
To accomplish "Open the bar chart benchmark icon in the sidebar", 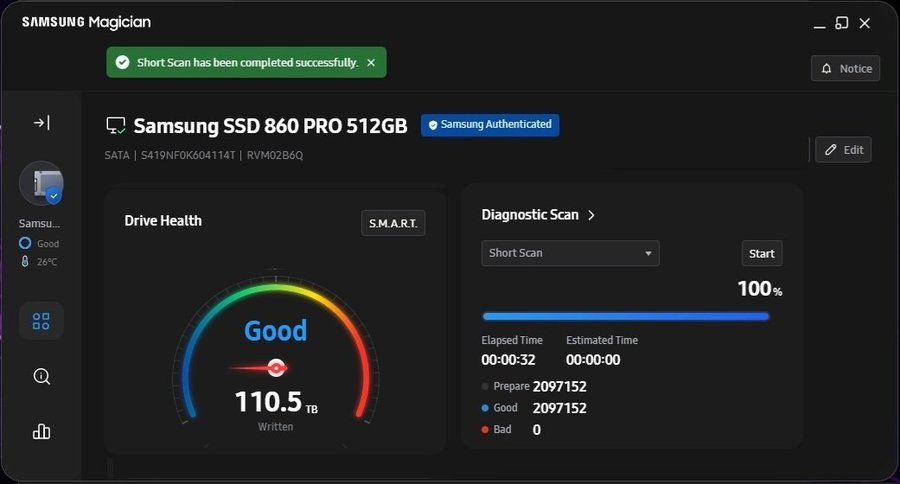I will pyautogui.click(x=41, y=431).
